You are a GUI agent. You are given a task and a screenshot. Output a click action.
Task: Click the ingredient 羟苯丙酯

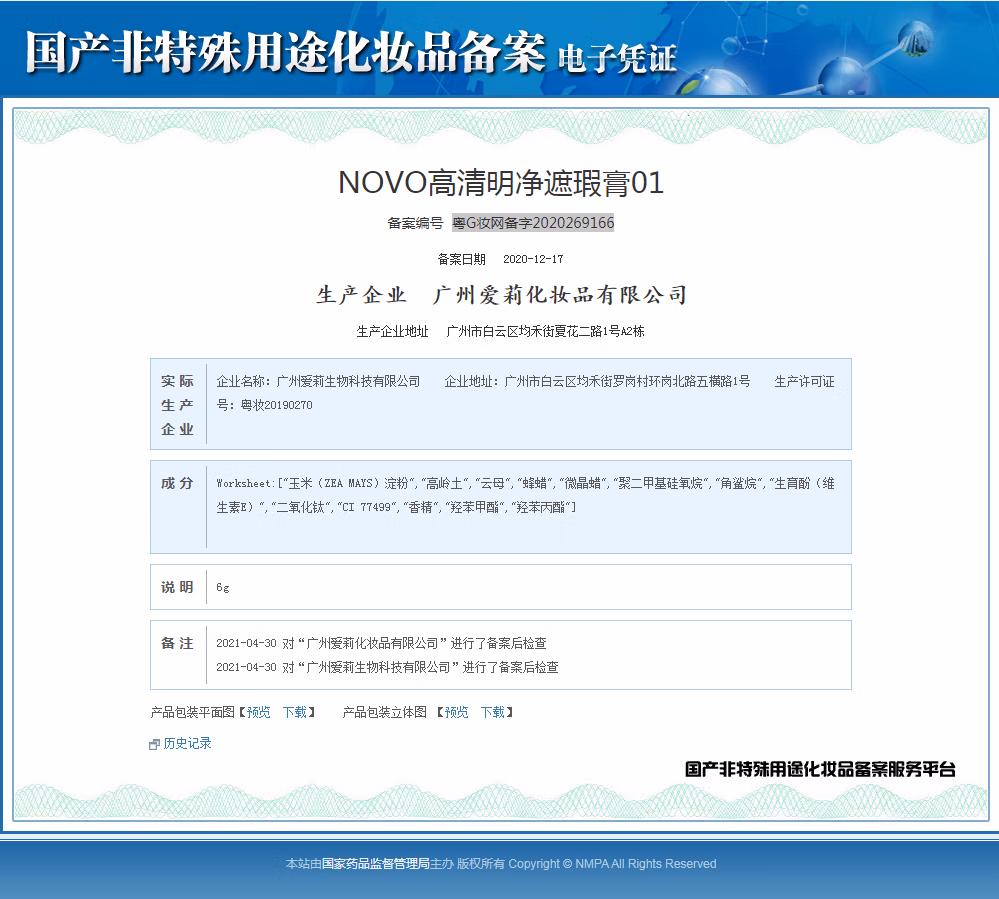[x=540, y=508]
